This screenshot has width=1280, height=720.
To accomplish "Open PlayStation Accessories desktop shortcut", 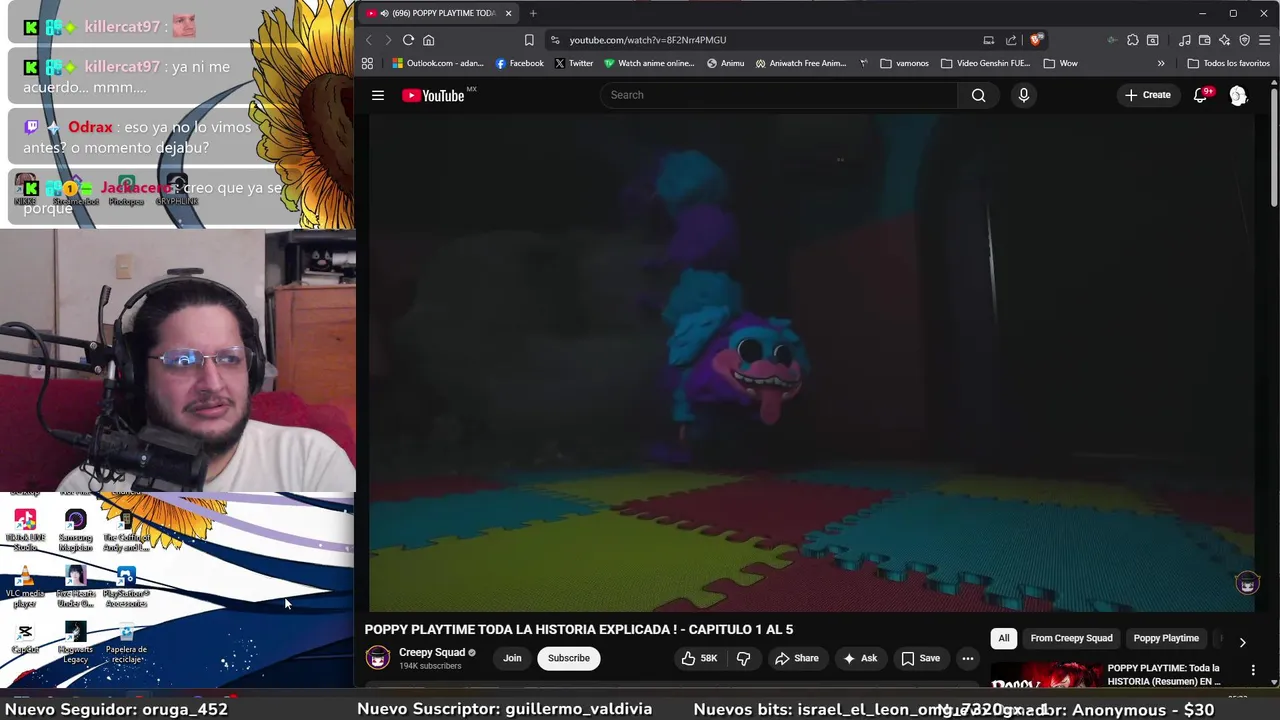I will click(126, 587).
